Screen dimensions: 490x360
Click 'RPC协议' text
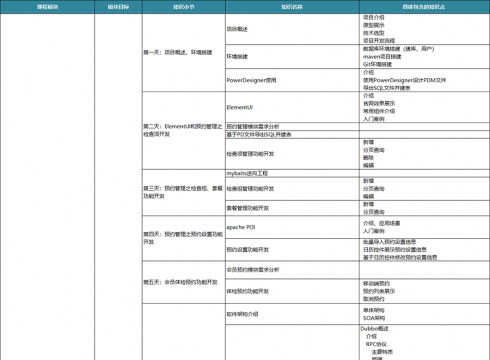click(x=376, y=344)
